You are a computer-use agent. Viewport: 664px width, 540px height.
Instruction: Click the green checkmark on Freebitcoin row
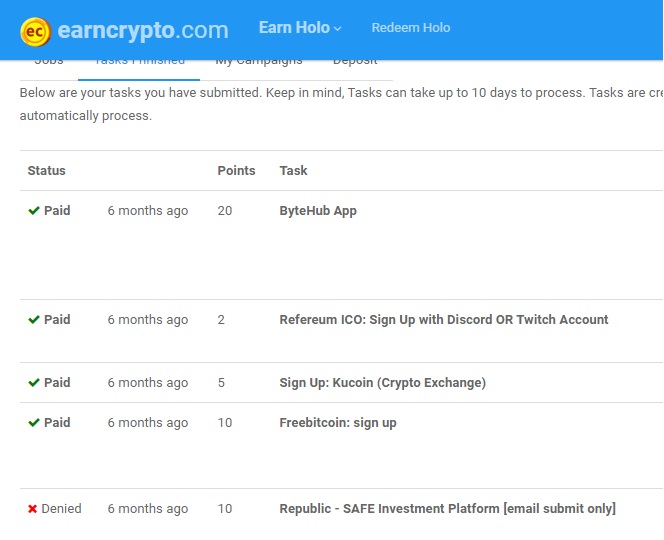[x=34, y=423]
